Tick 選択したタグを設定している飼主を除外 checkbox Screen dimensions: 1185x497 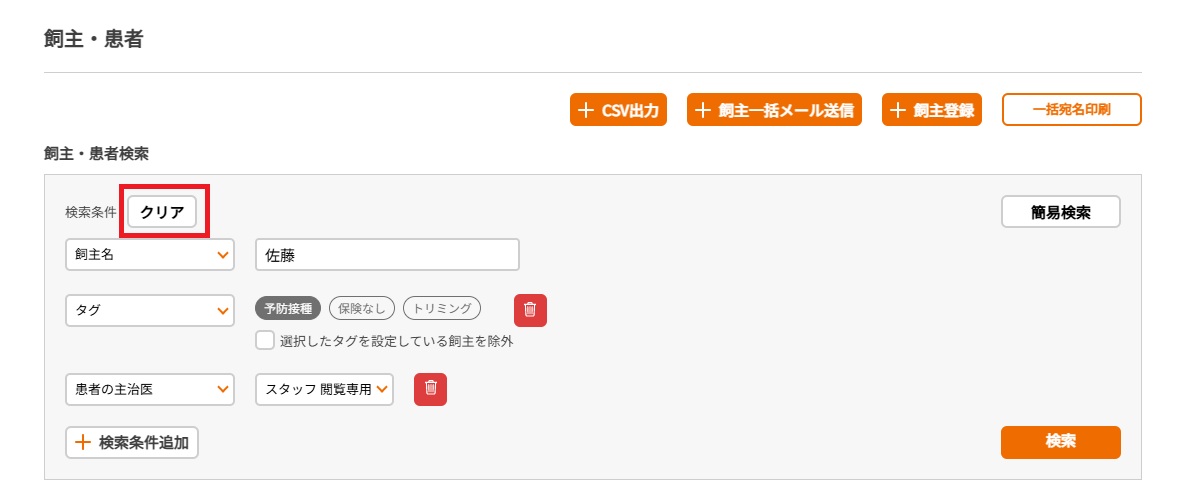pyautogui.click(x=265, y=341)
